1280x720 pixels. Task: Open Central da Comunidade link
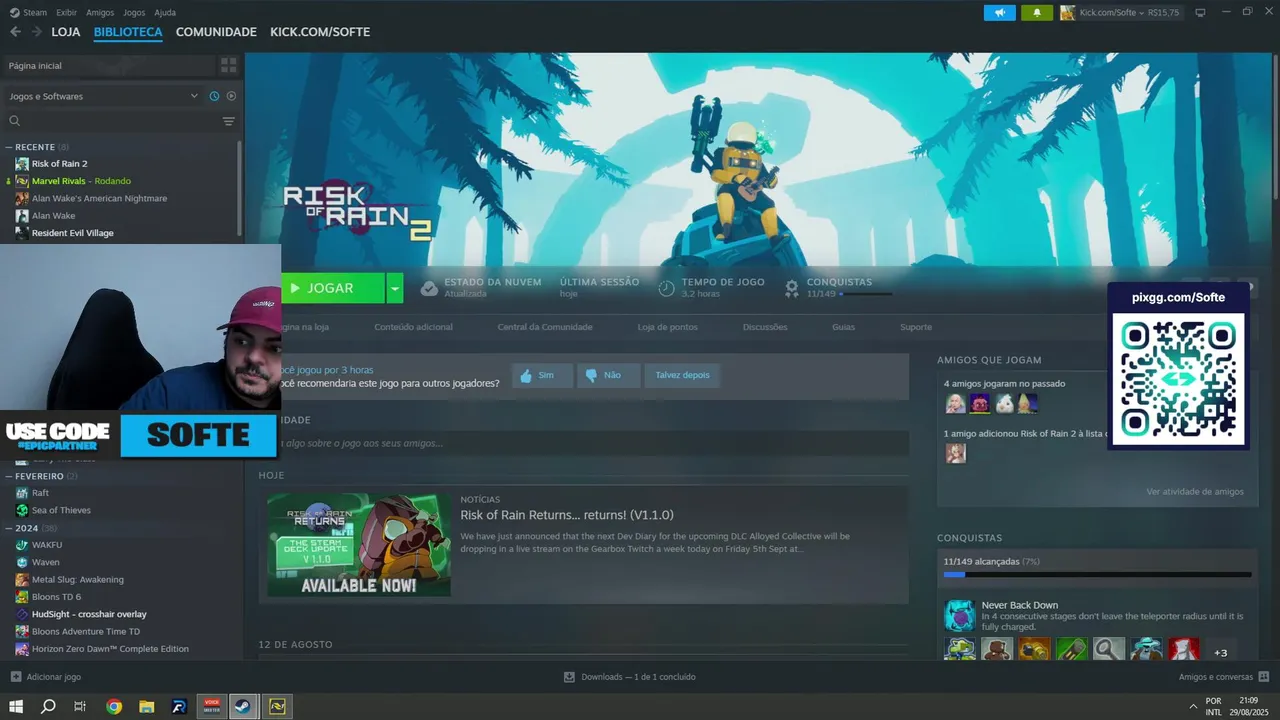pos(545,327)
